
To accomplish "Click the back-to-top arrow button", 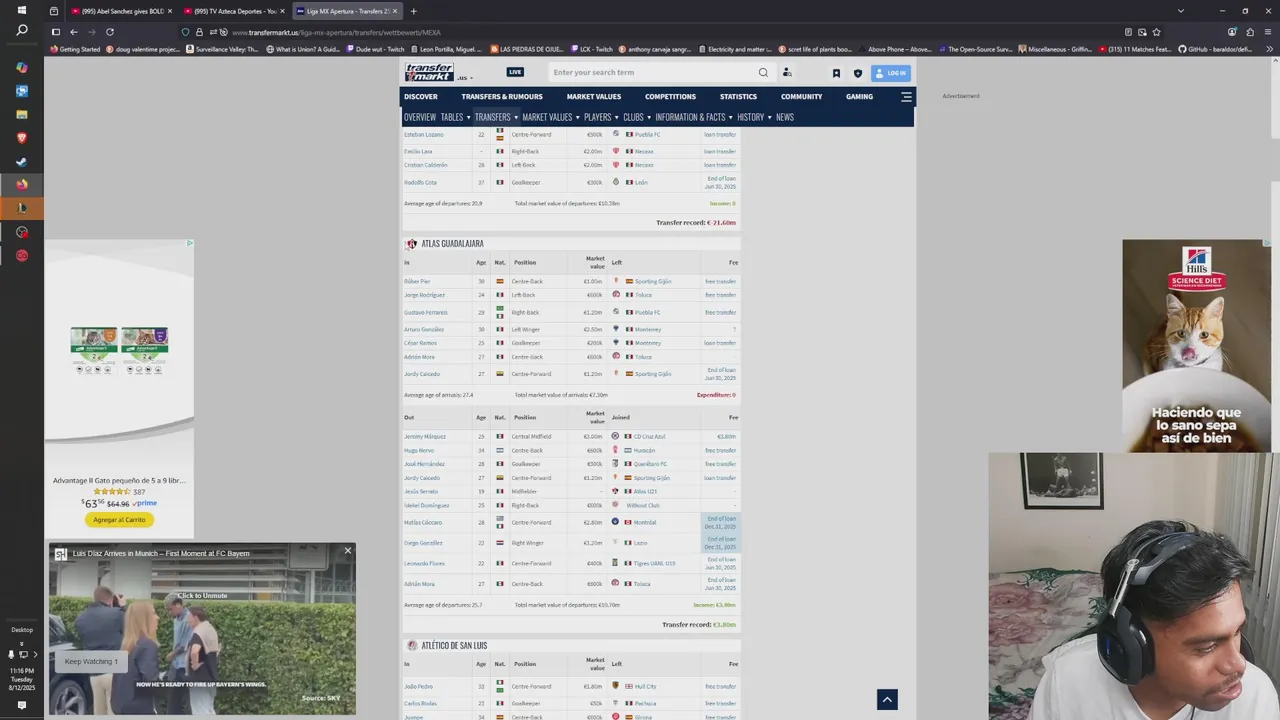I will coord(887,700).
